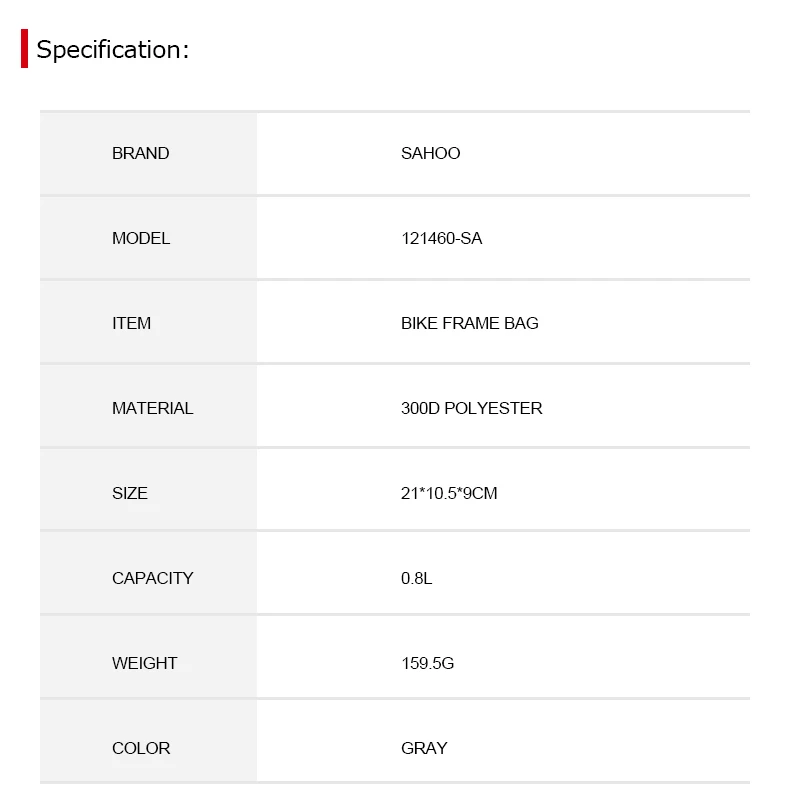Click the SAHOO brand value
The image size is (800, 800).
[431, 153]
